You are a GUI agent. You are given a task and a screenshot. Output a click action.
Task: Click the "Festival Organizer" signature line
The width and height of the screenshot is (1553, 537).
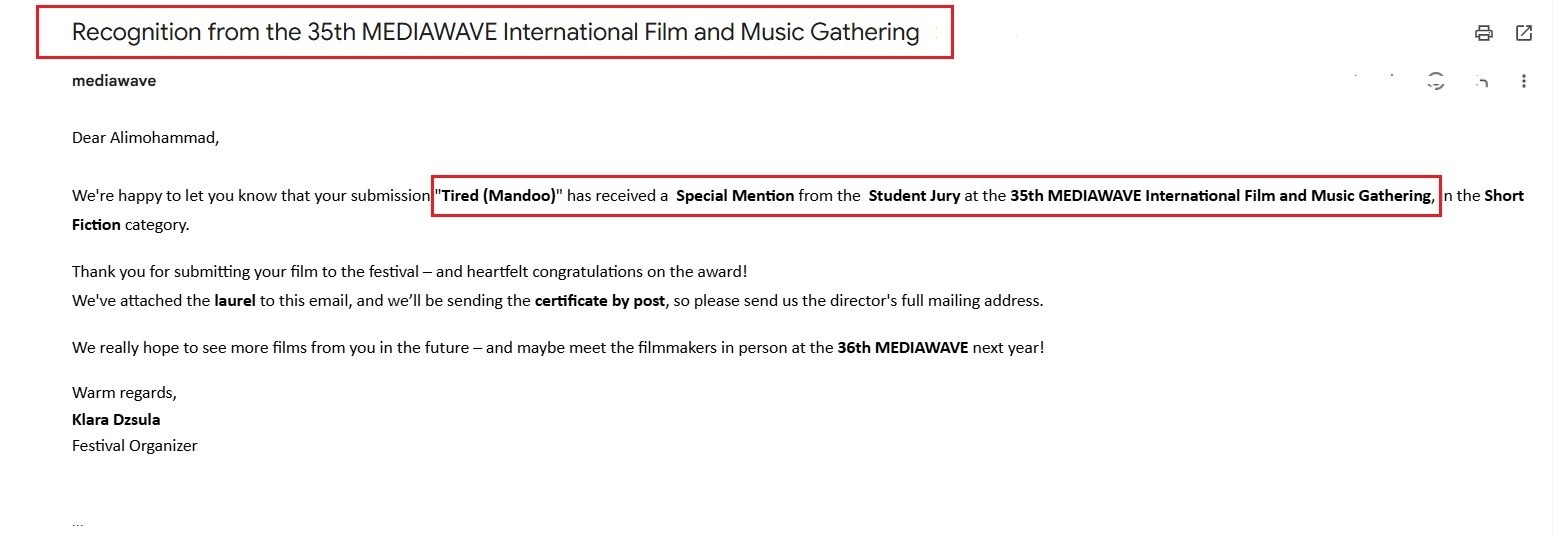135,446
